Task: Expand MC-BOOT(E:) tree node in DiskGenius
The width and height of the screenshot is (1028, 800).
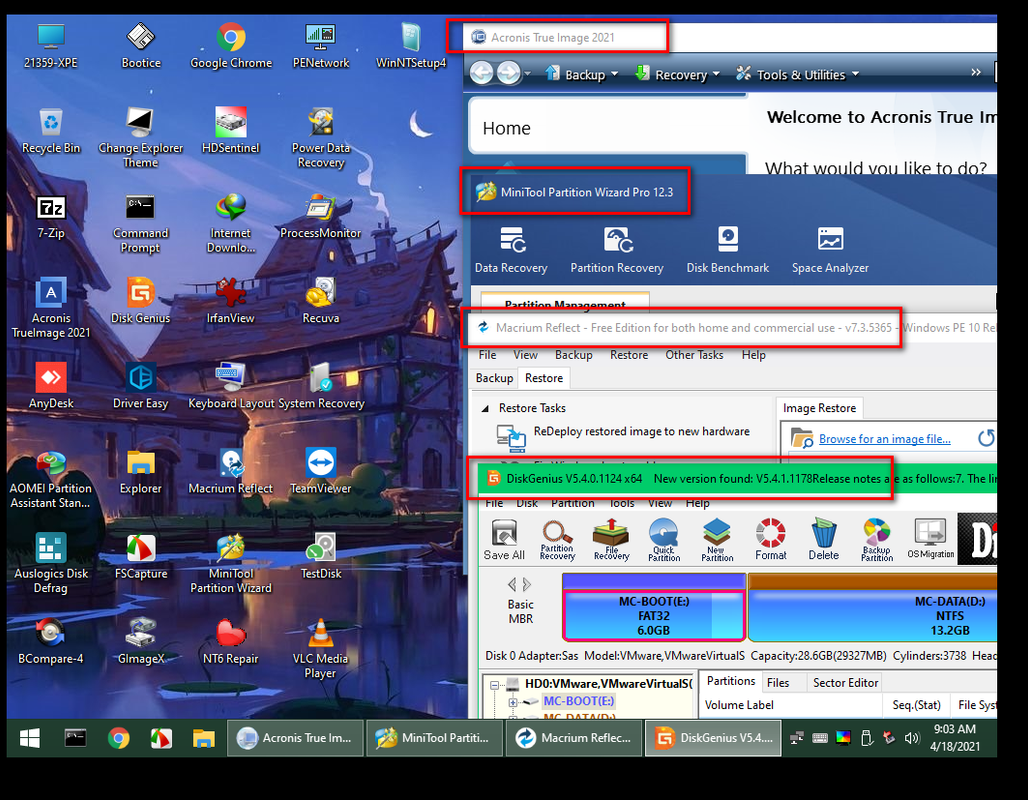Action: point(513,702)
